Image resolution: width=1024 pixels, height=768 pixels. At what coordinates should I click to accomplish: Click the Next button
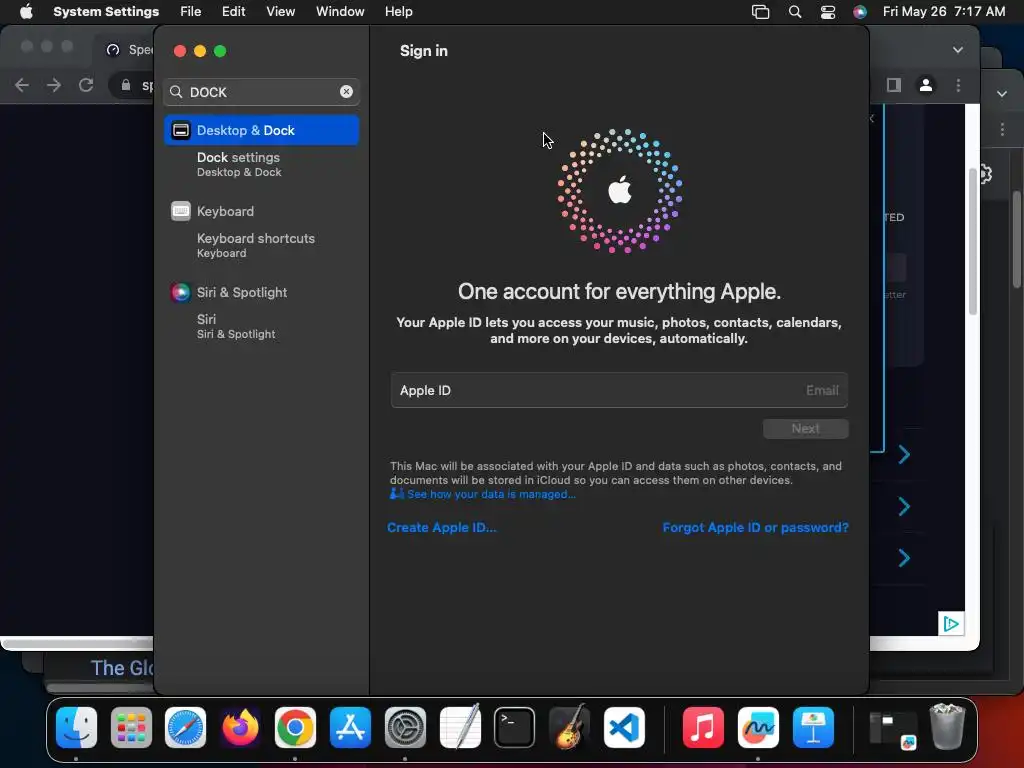tap(805, 428)
